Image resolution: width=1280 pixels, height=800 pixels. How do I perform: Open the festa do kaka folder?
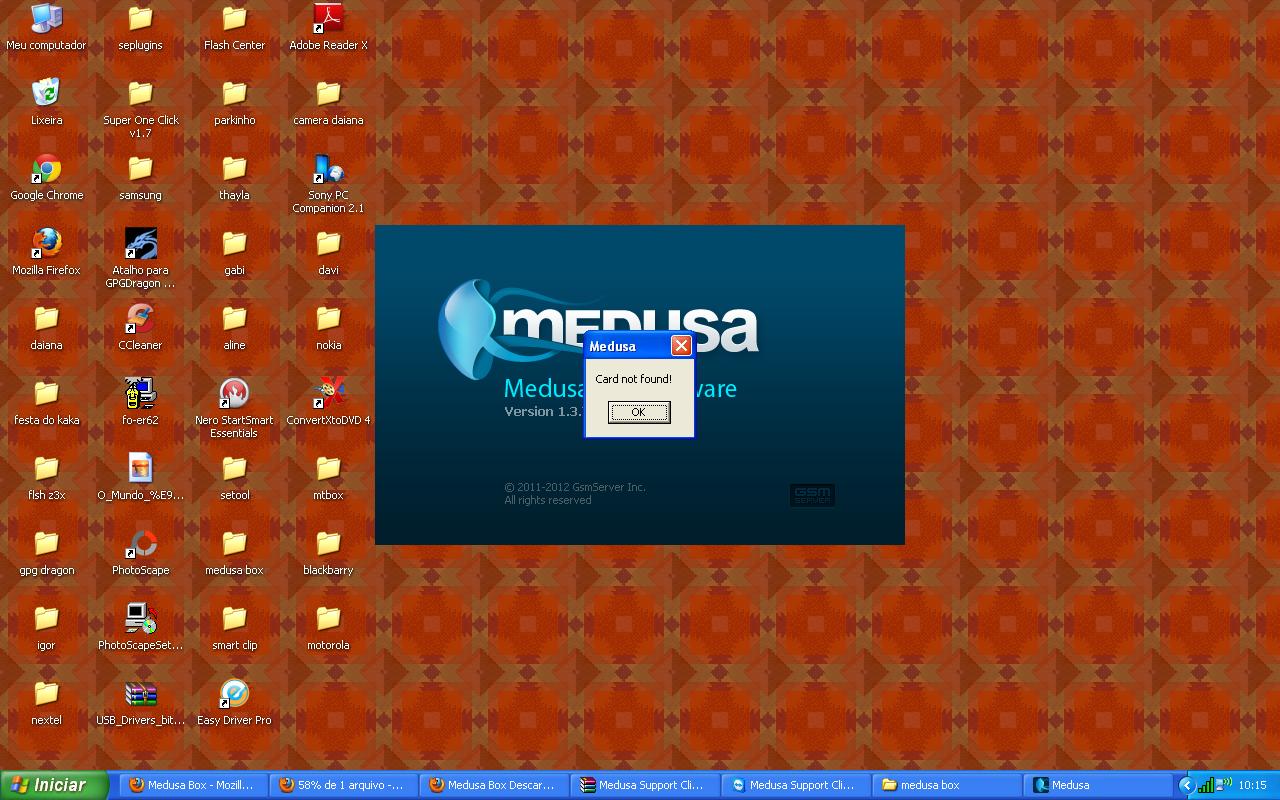(46, 393)
